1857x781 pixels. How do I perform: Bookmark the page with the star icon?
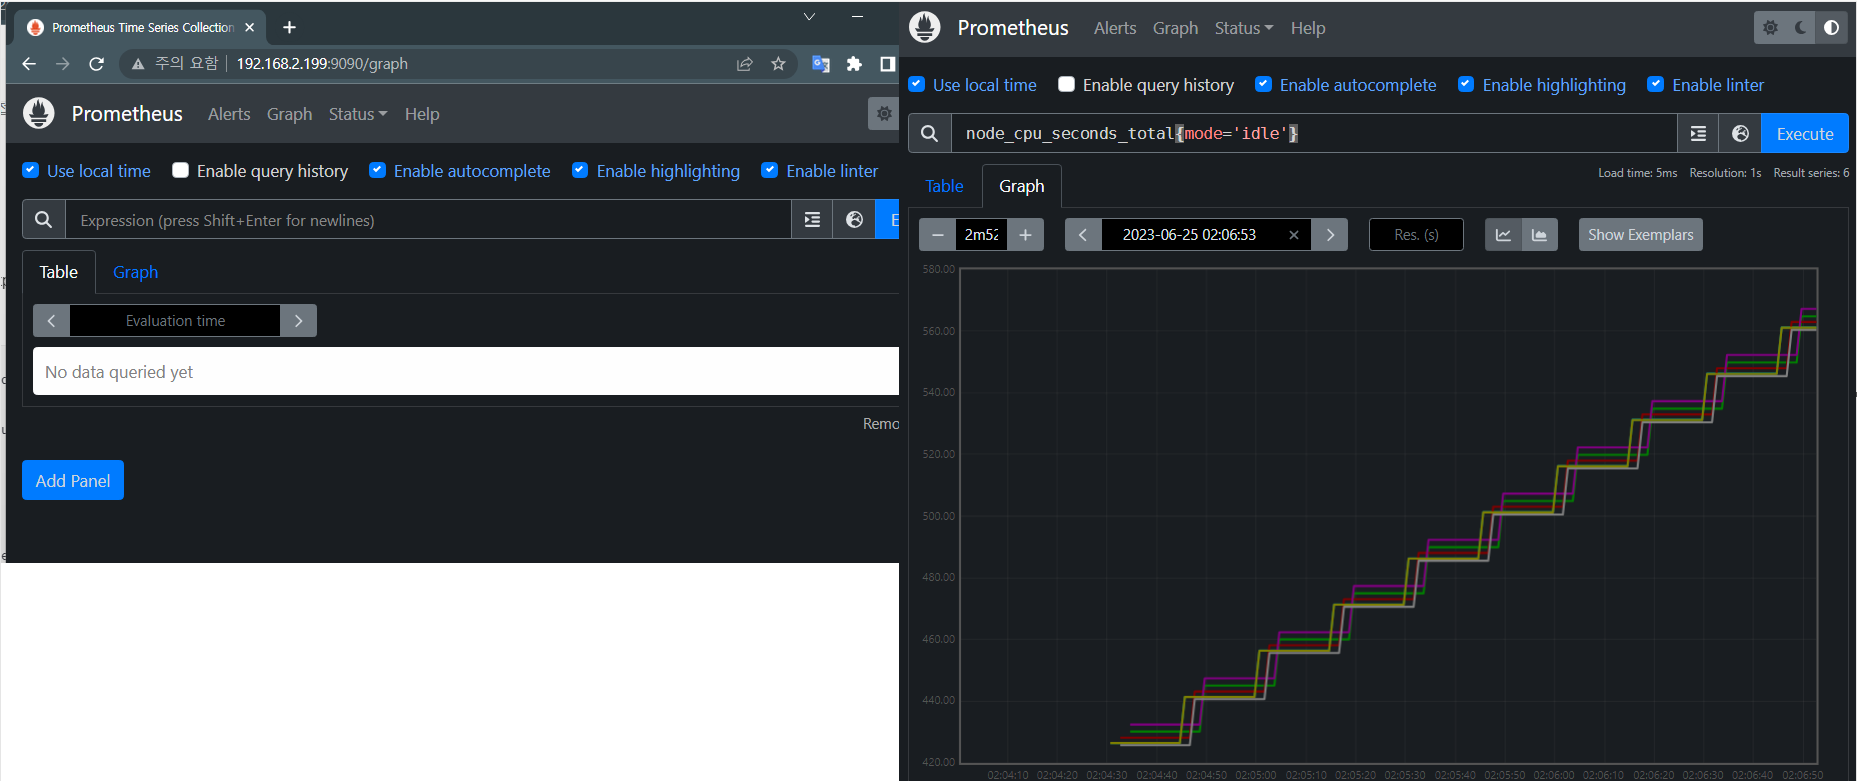(778, 64)
